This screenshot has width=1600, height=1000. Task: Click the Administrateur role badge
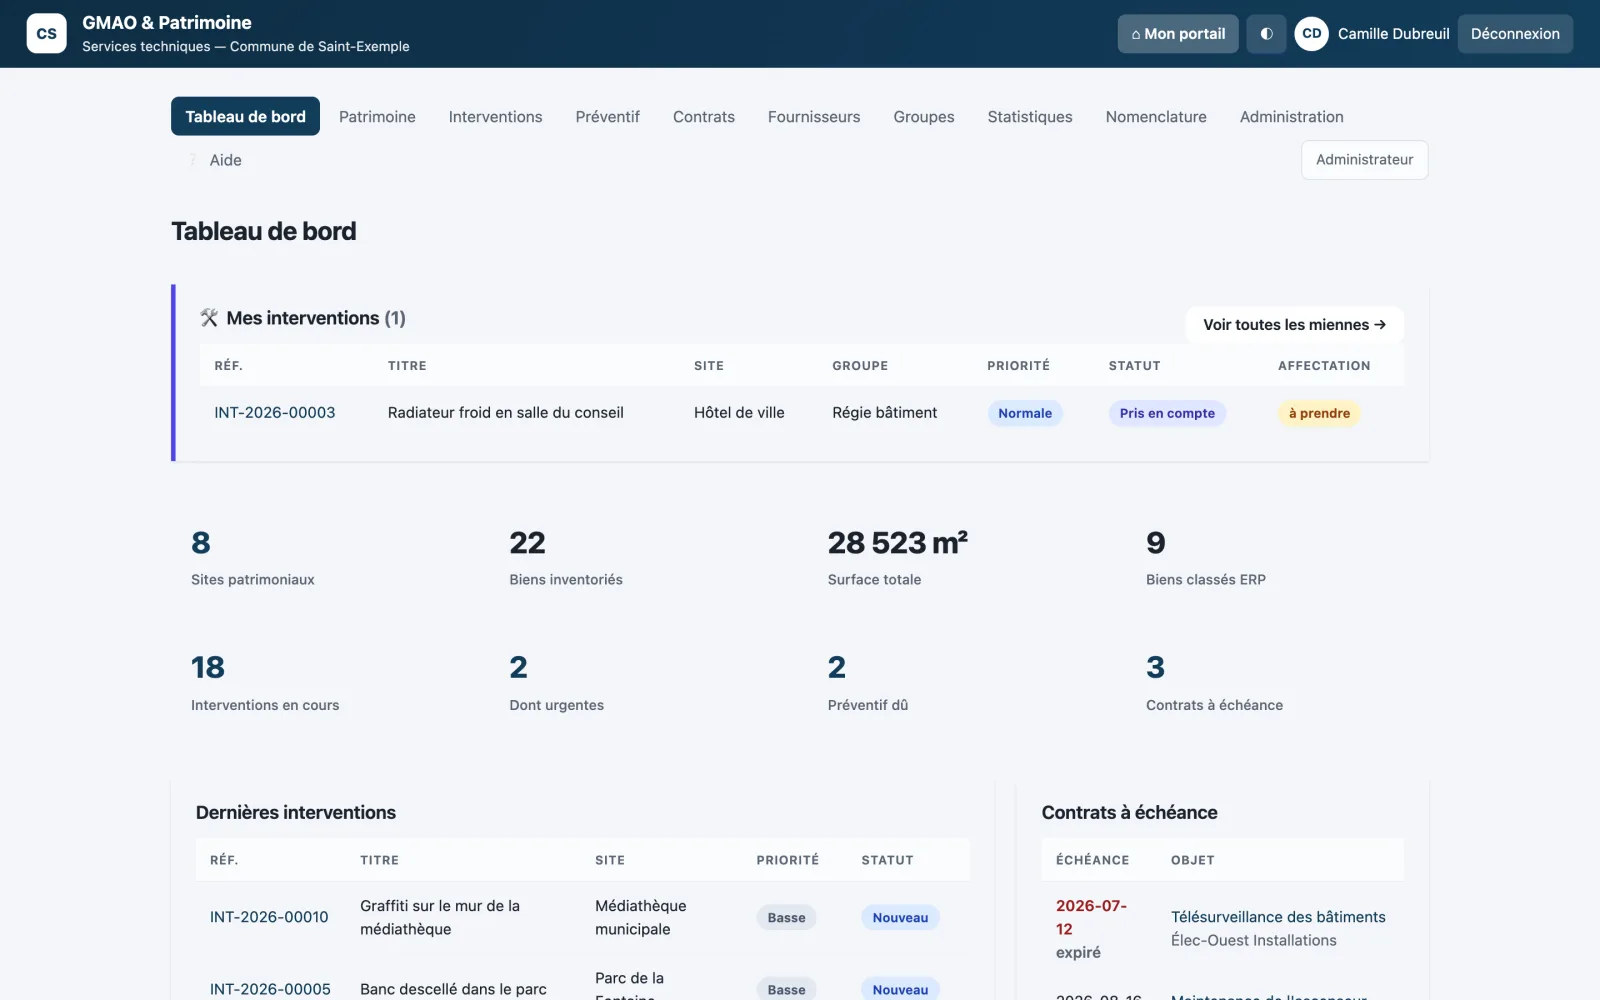(x=1364, y=160)
